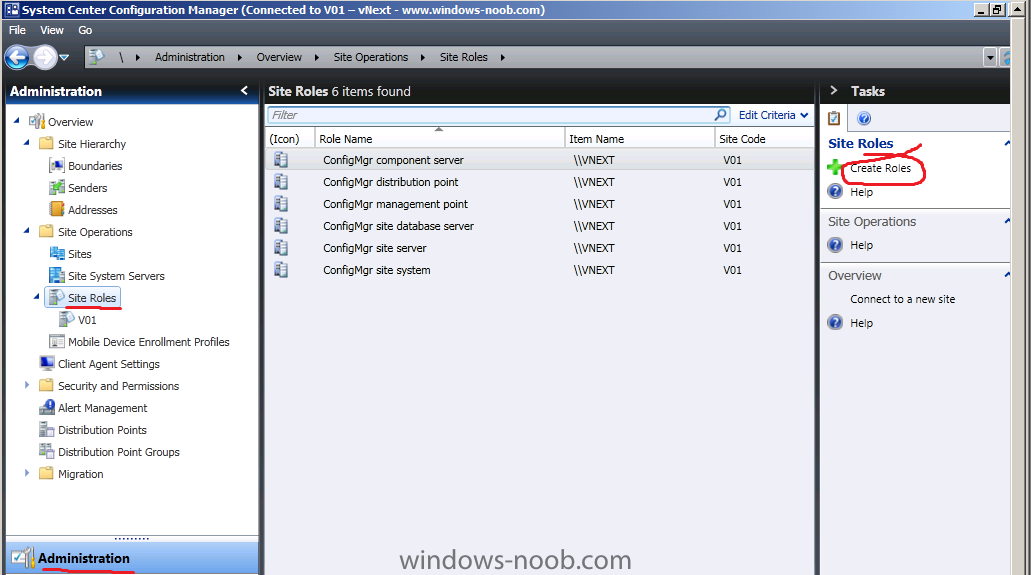Sort by the Role Name column header
Screen dimensions: 1031x575
(x=439, y=139)
